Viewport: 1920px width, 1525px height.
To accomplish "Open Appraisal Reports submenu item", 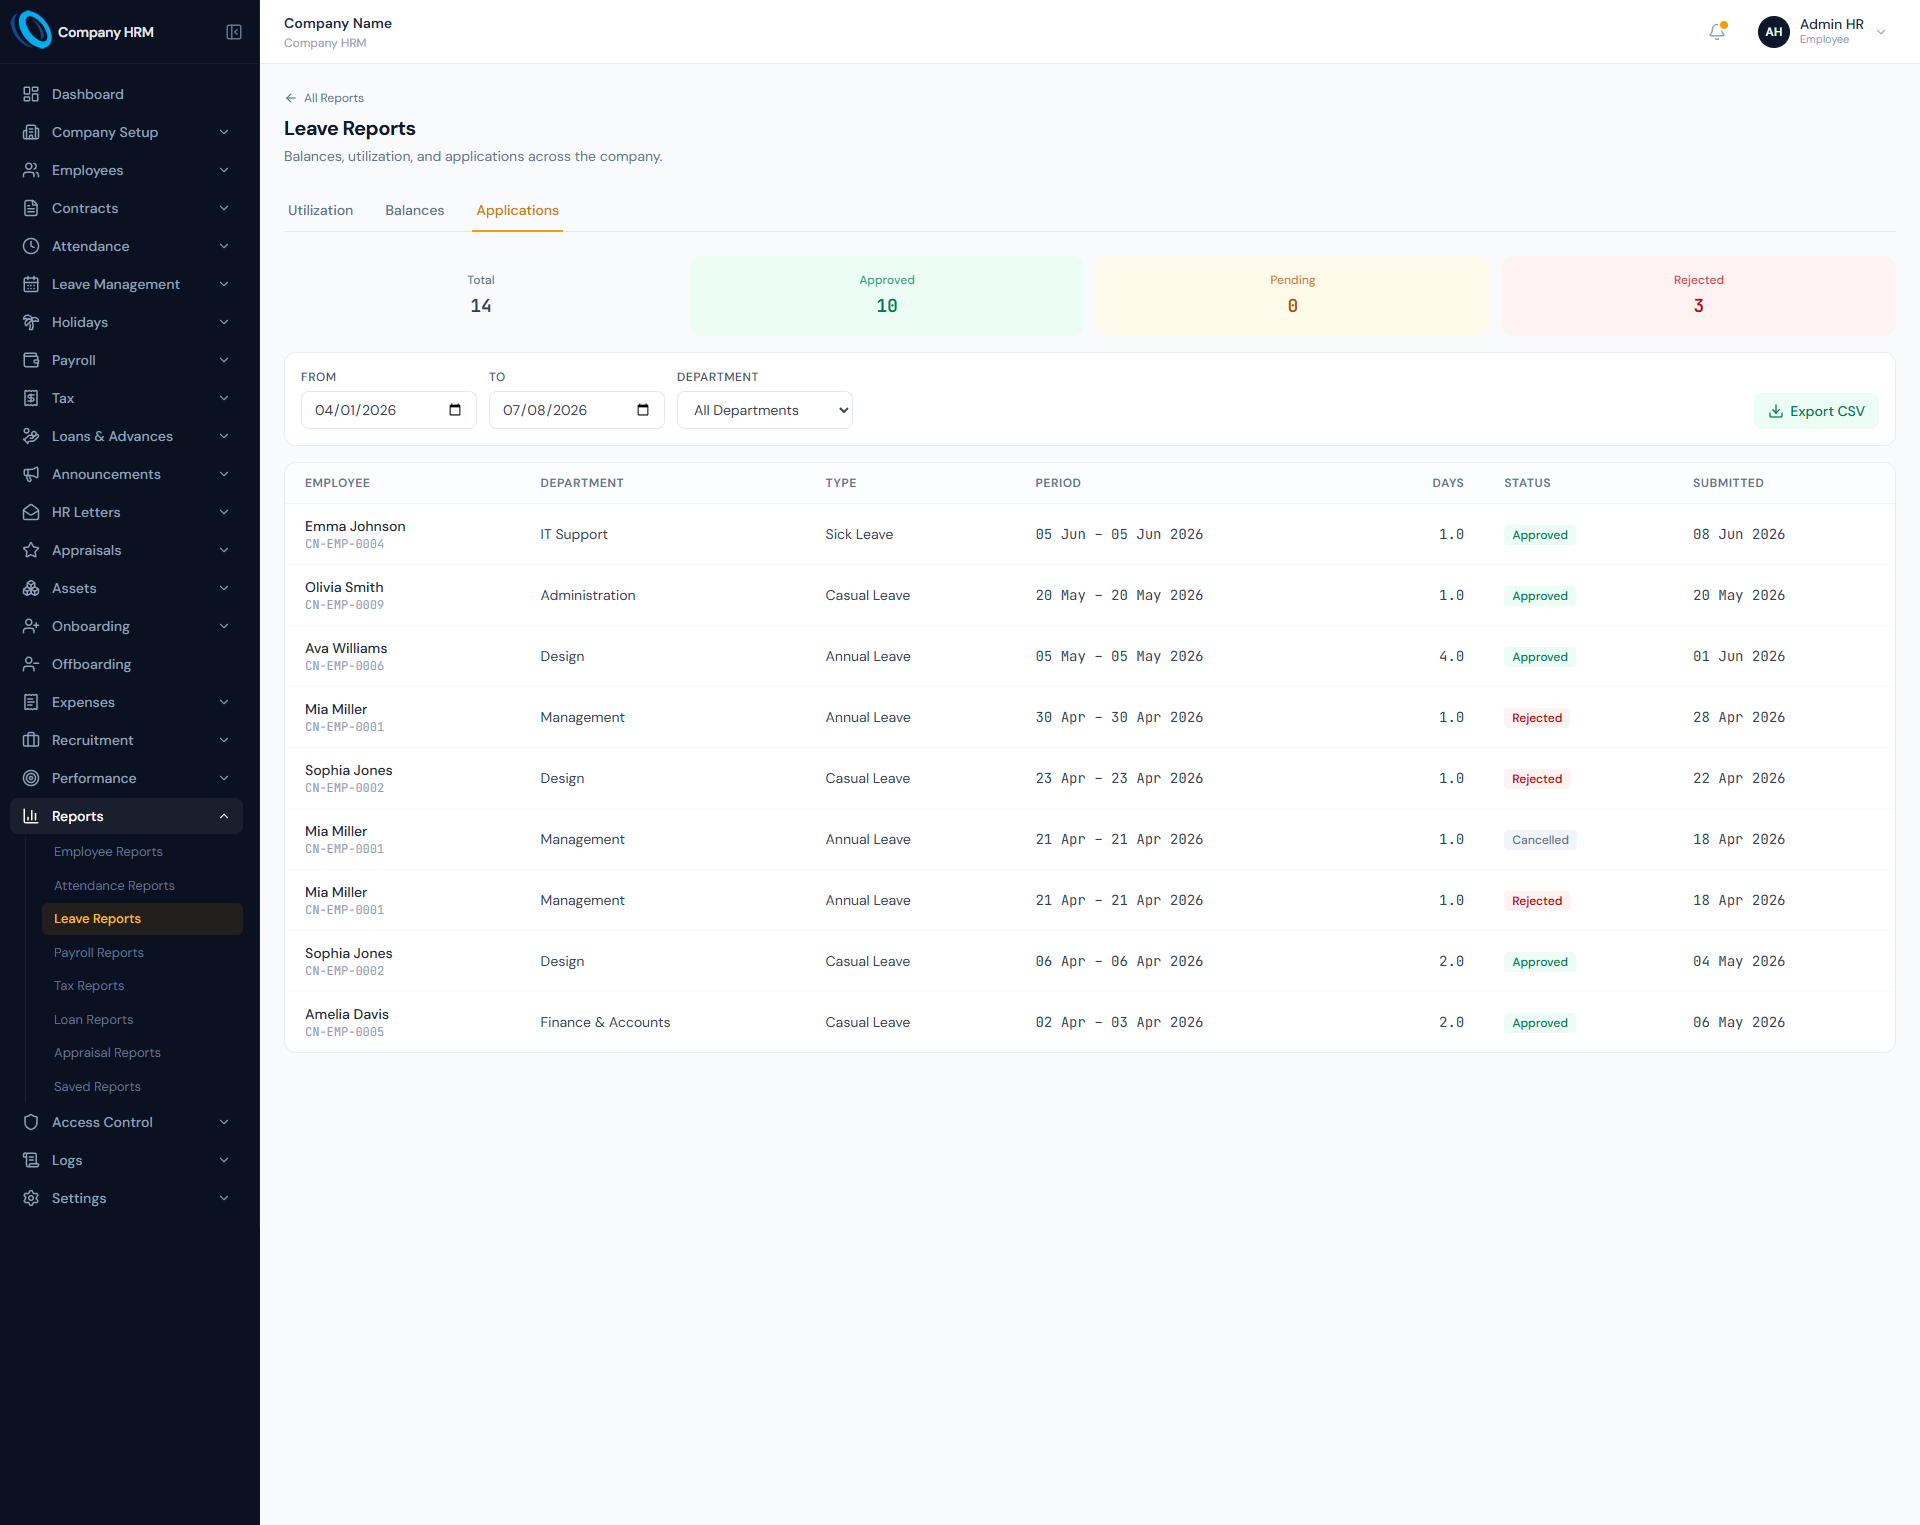I will [107, 1053].
